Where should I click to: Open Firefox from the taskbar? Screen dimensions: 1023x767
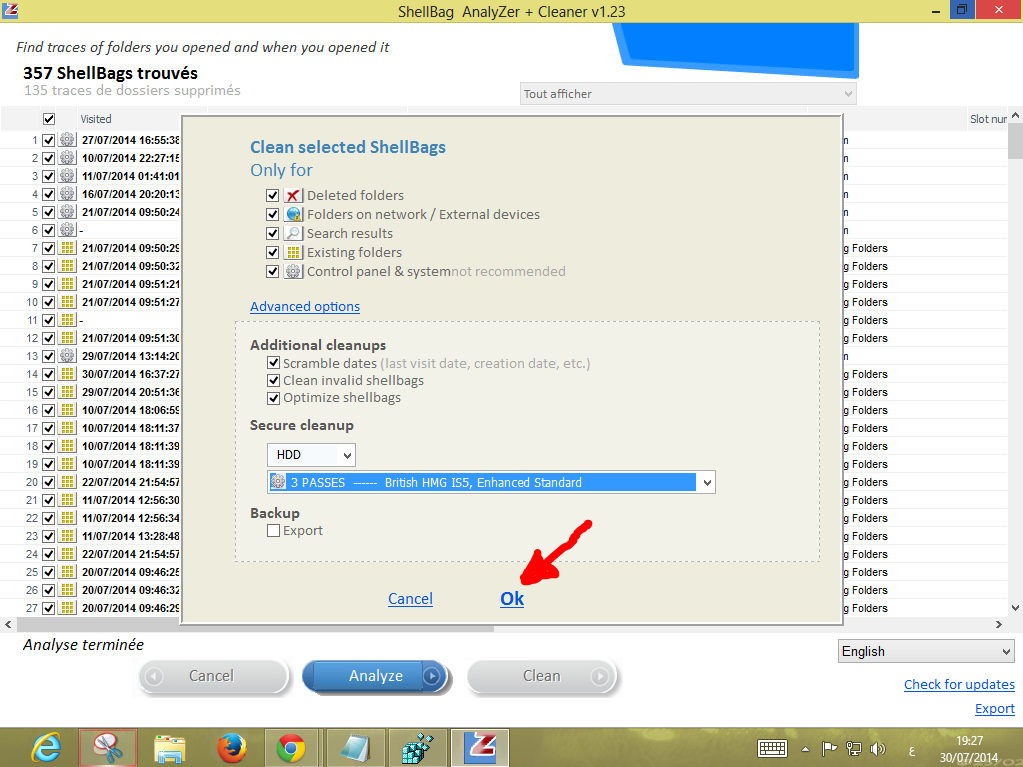pyautogui.click(x=231, y=747)
